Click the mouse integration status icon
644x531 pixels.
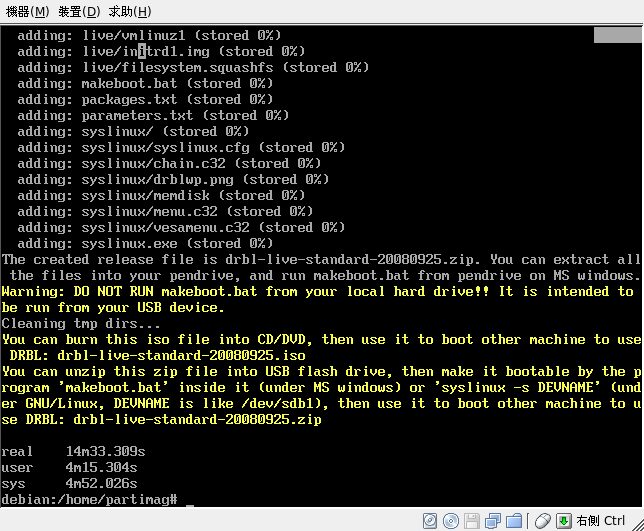[543, 521]
